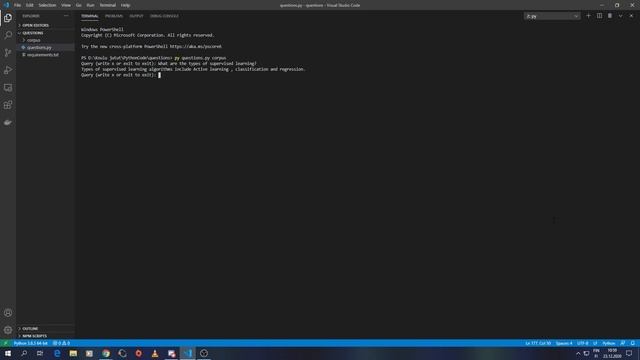Viewport: 640px width, 360px height.
Task: Switch to the Problems tab
Action: 114,16
